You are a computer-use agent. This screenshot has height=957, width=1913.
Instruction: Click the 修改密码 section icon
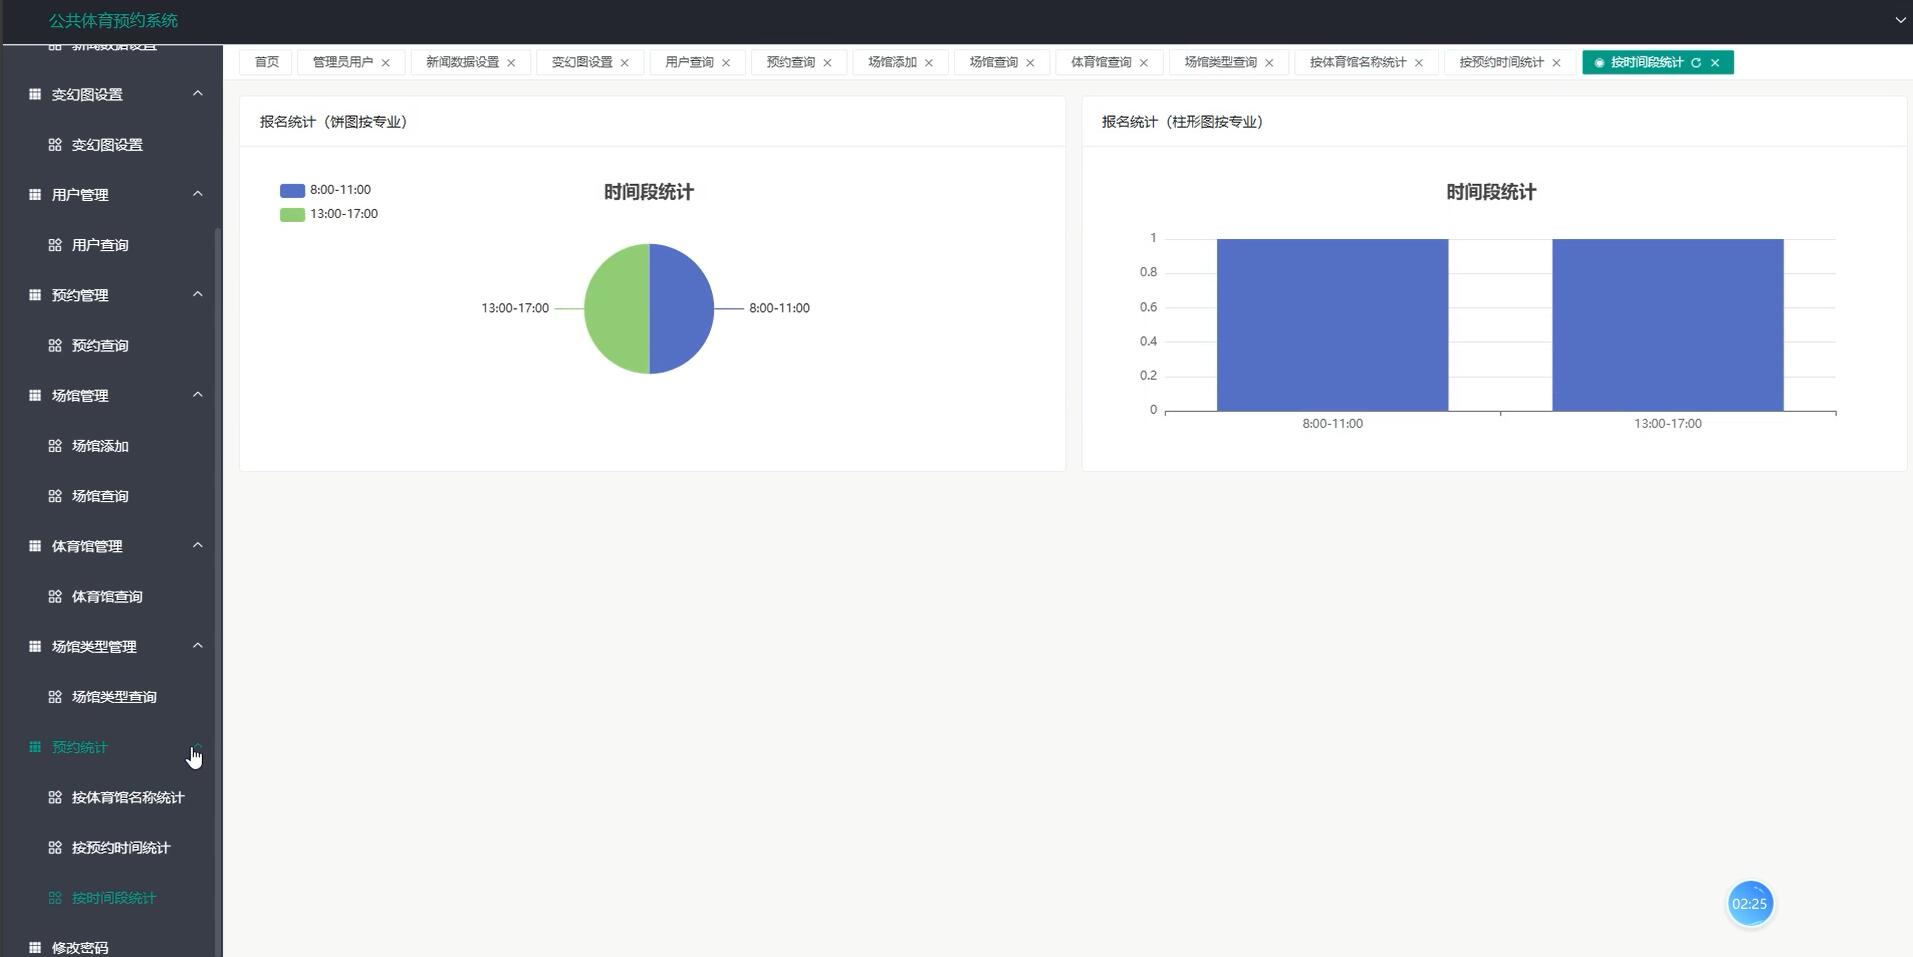coord(33,946)
